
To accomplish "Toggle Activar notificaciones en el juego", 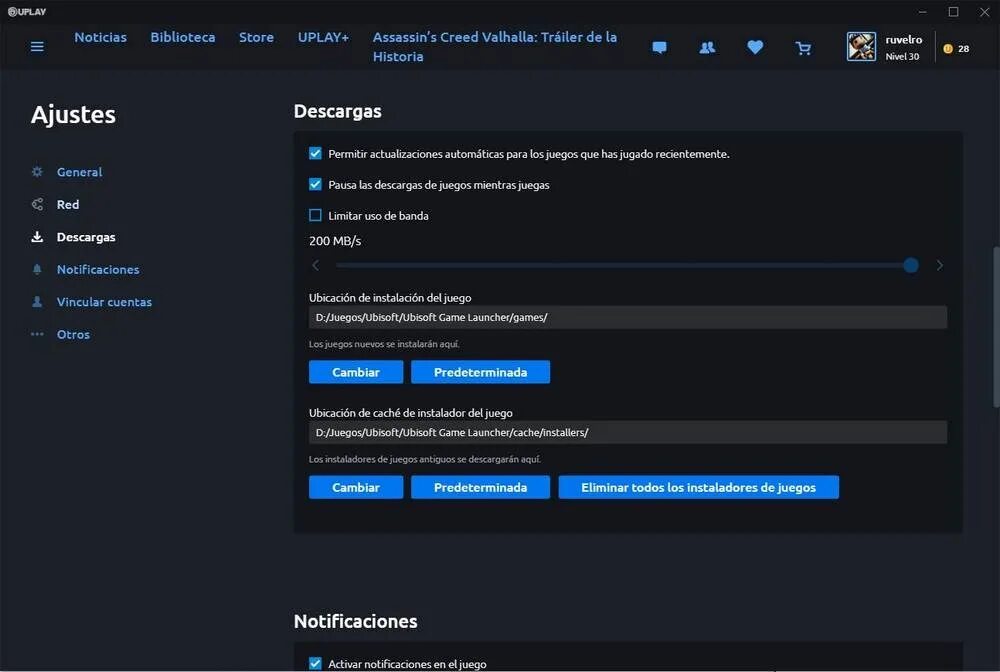I will [x=315, y=663].
